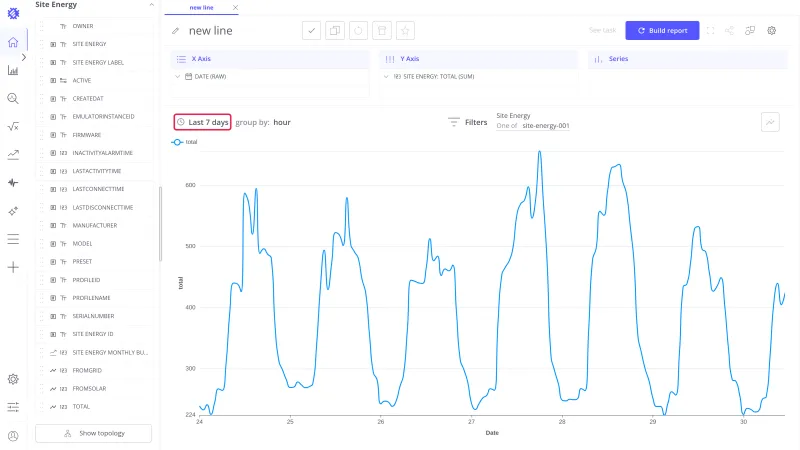The height and width of the screenshot is (450, 800).
Task: Click the new line report title field
Action: point(211,31)
